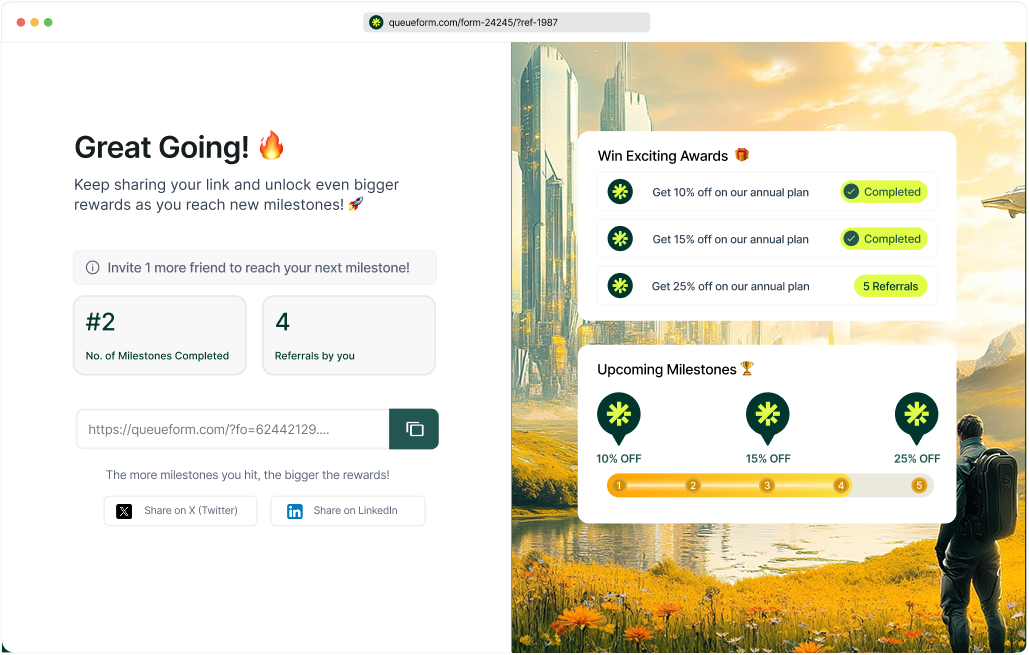Click the 5 Referrals badge on the 25% award

coord(890,286)
